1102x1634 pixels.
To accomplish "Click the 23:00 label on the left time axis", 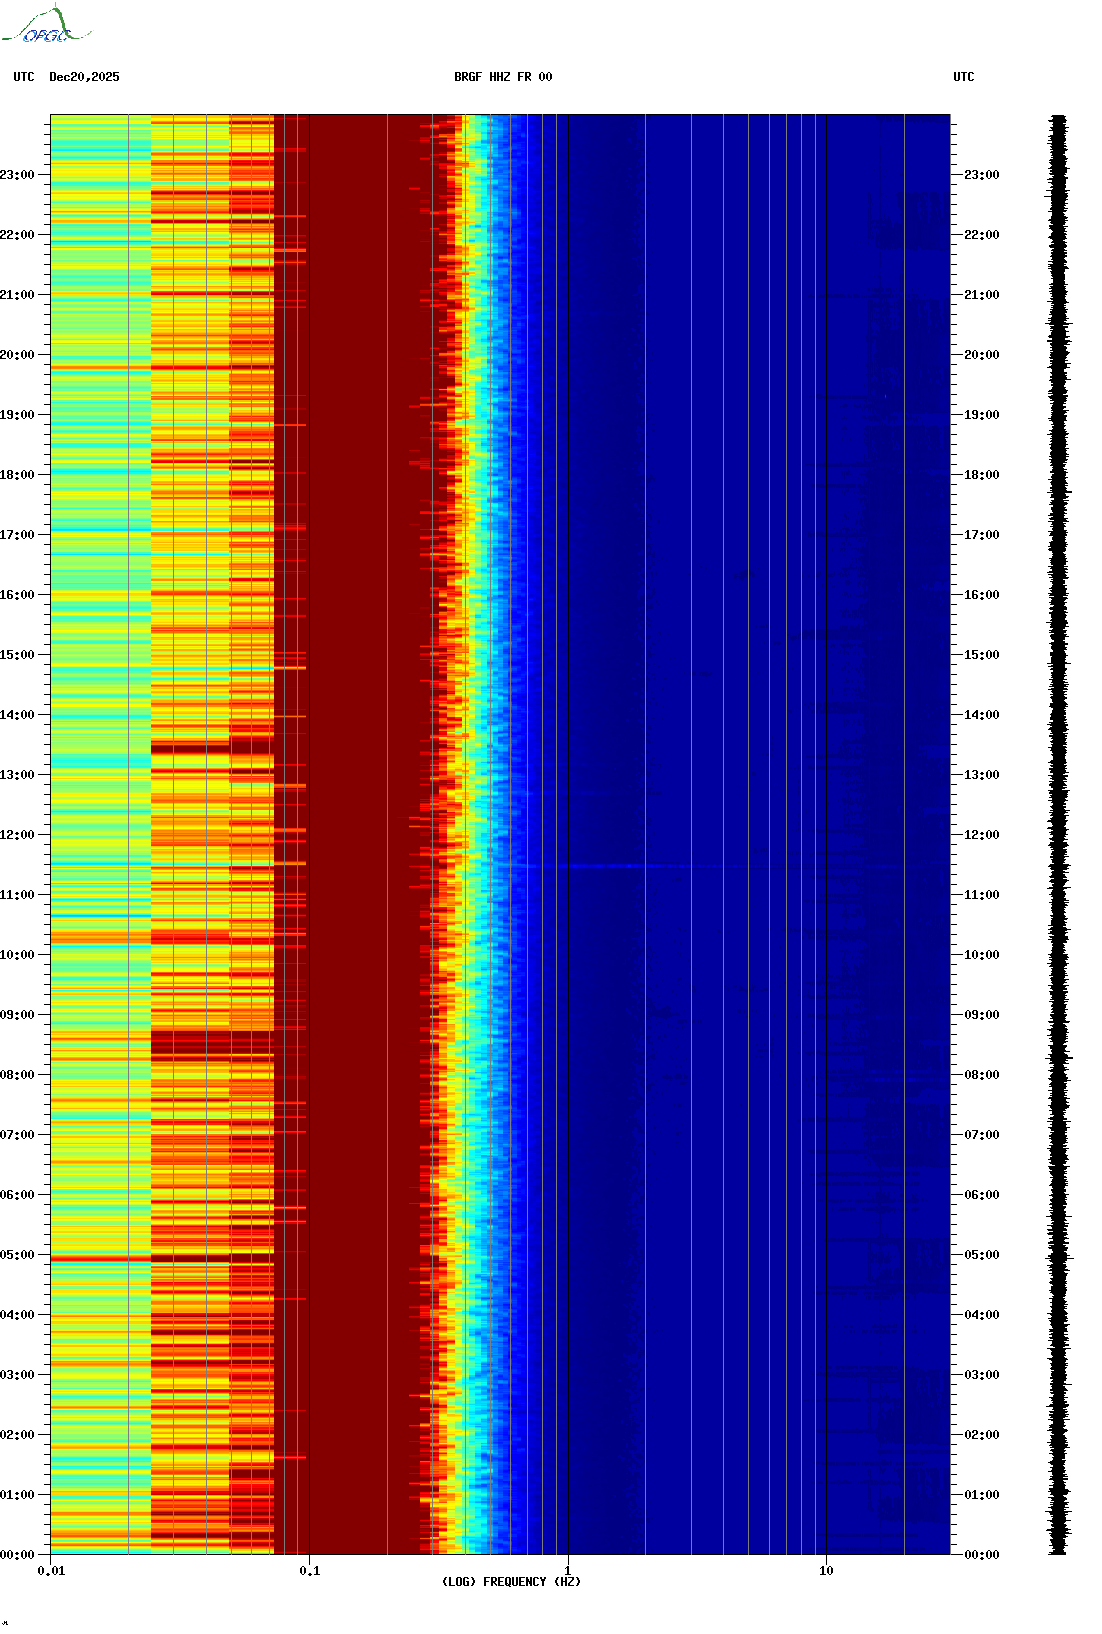I will click(17, 175).
